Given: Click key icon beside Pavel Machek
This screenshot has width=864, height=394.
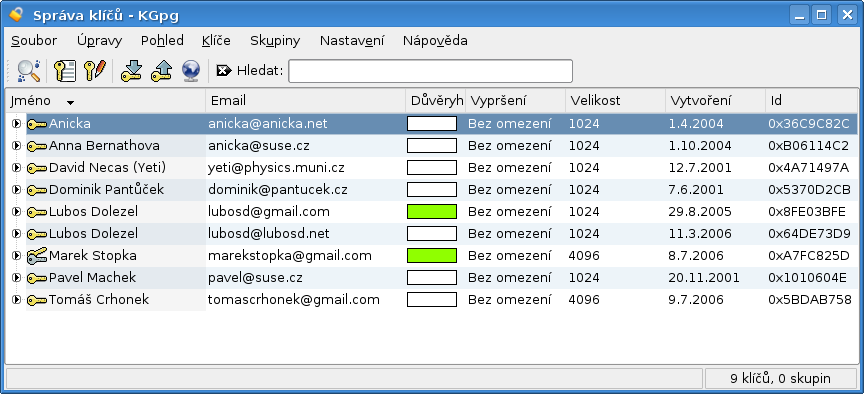Looking at the screenshot, I should coord(37,278).
